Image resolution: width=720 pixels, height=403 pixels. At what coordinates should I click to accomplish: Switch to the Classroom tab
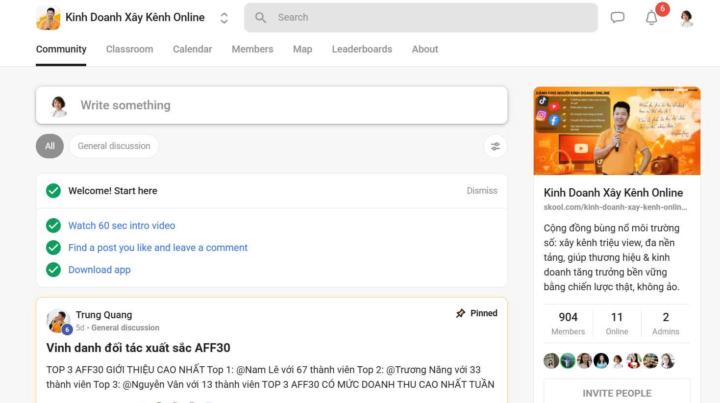pyautogui.click(x=129, y=49)
